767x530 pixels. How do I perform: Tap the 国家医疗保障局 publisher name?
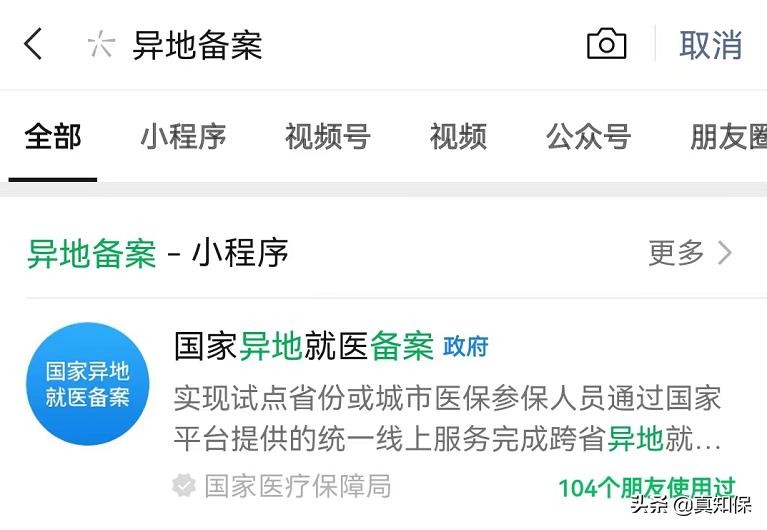point(297,486)
